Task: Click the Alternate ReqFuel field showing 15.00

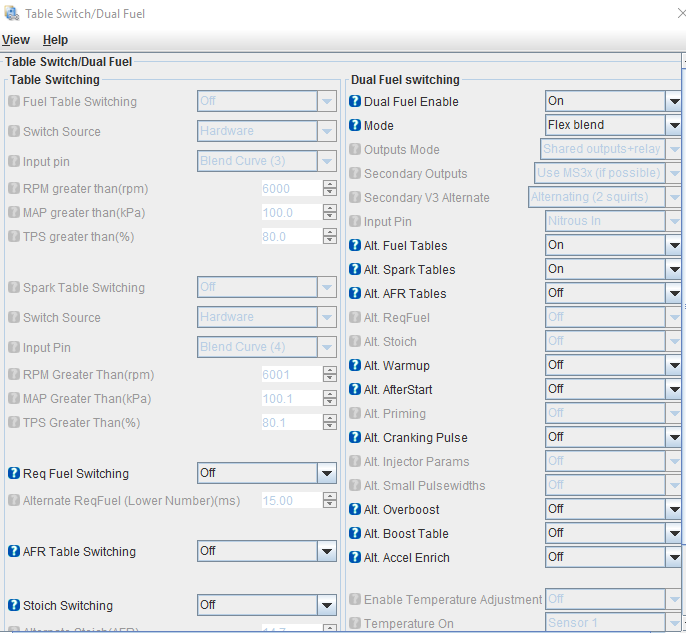Action: (292, 500)
